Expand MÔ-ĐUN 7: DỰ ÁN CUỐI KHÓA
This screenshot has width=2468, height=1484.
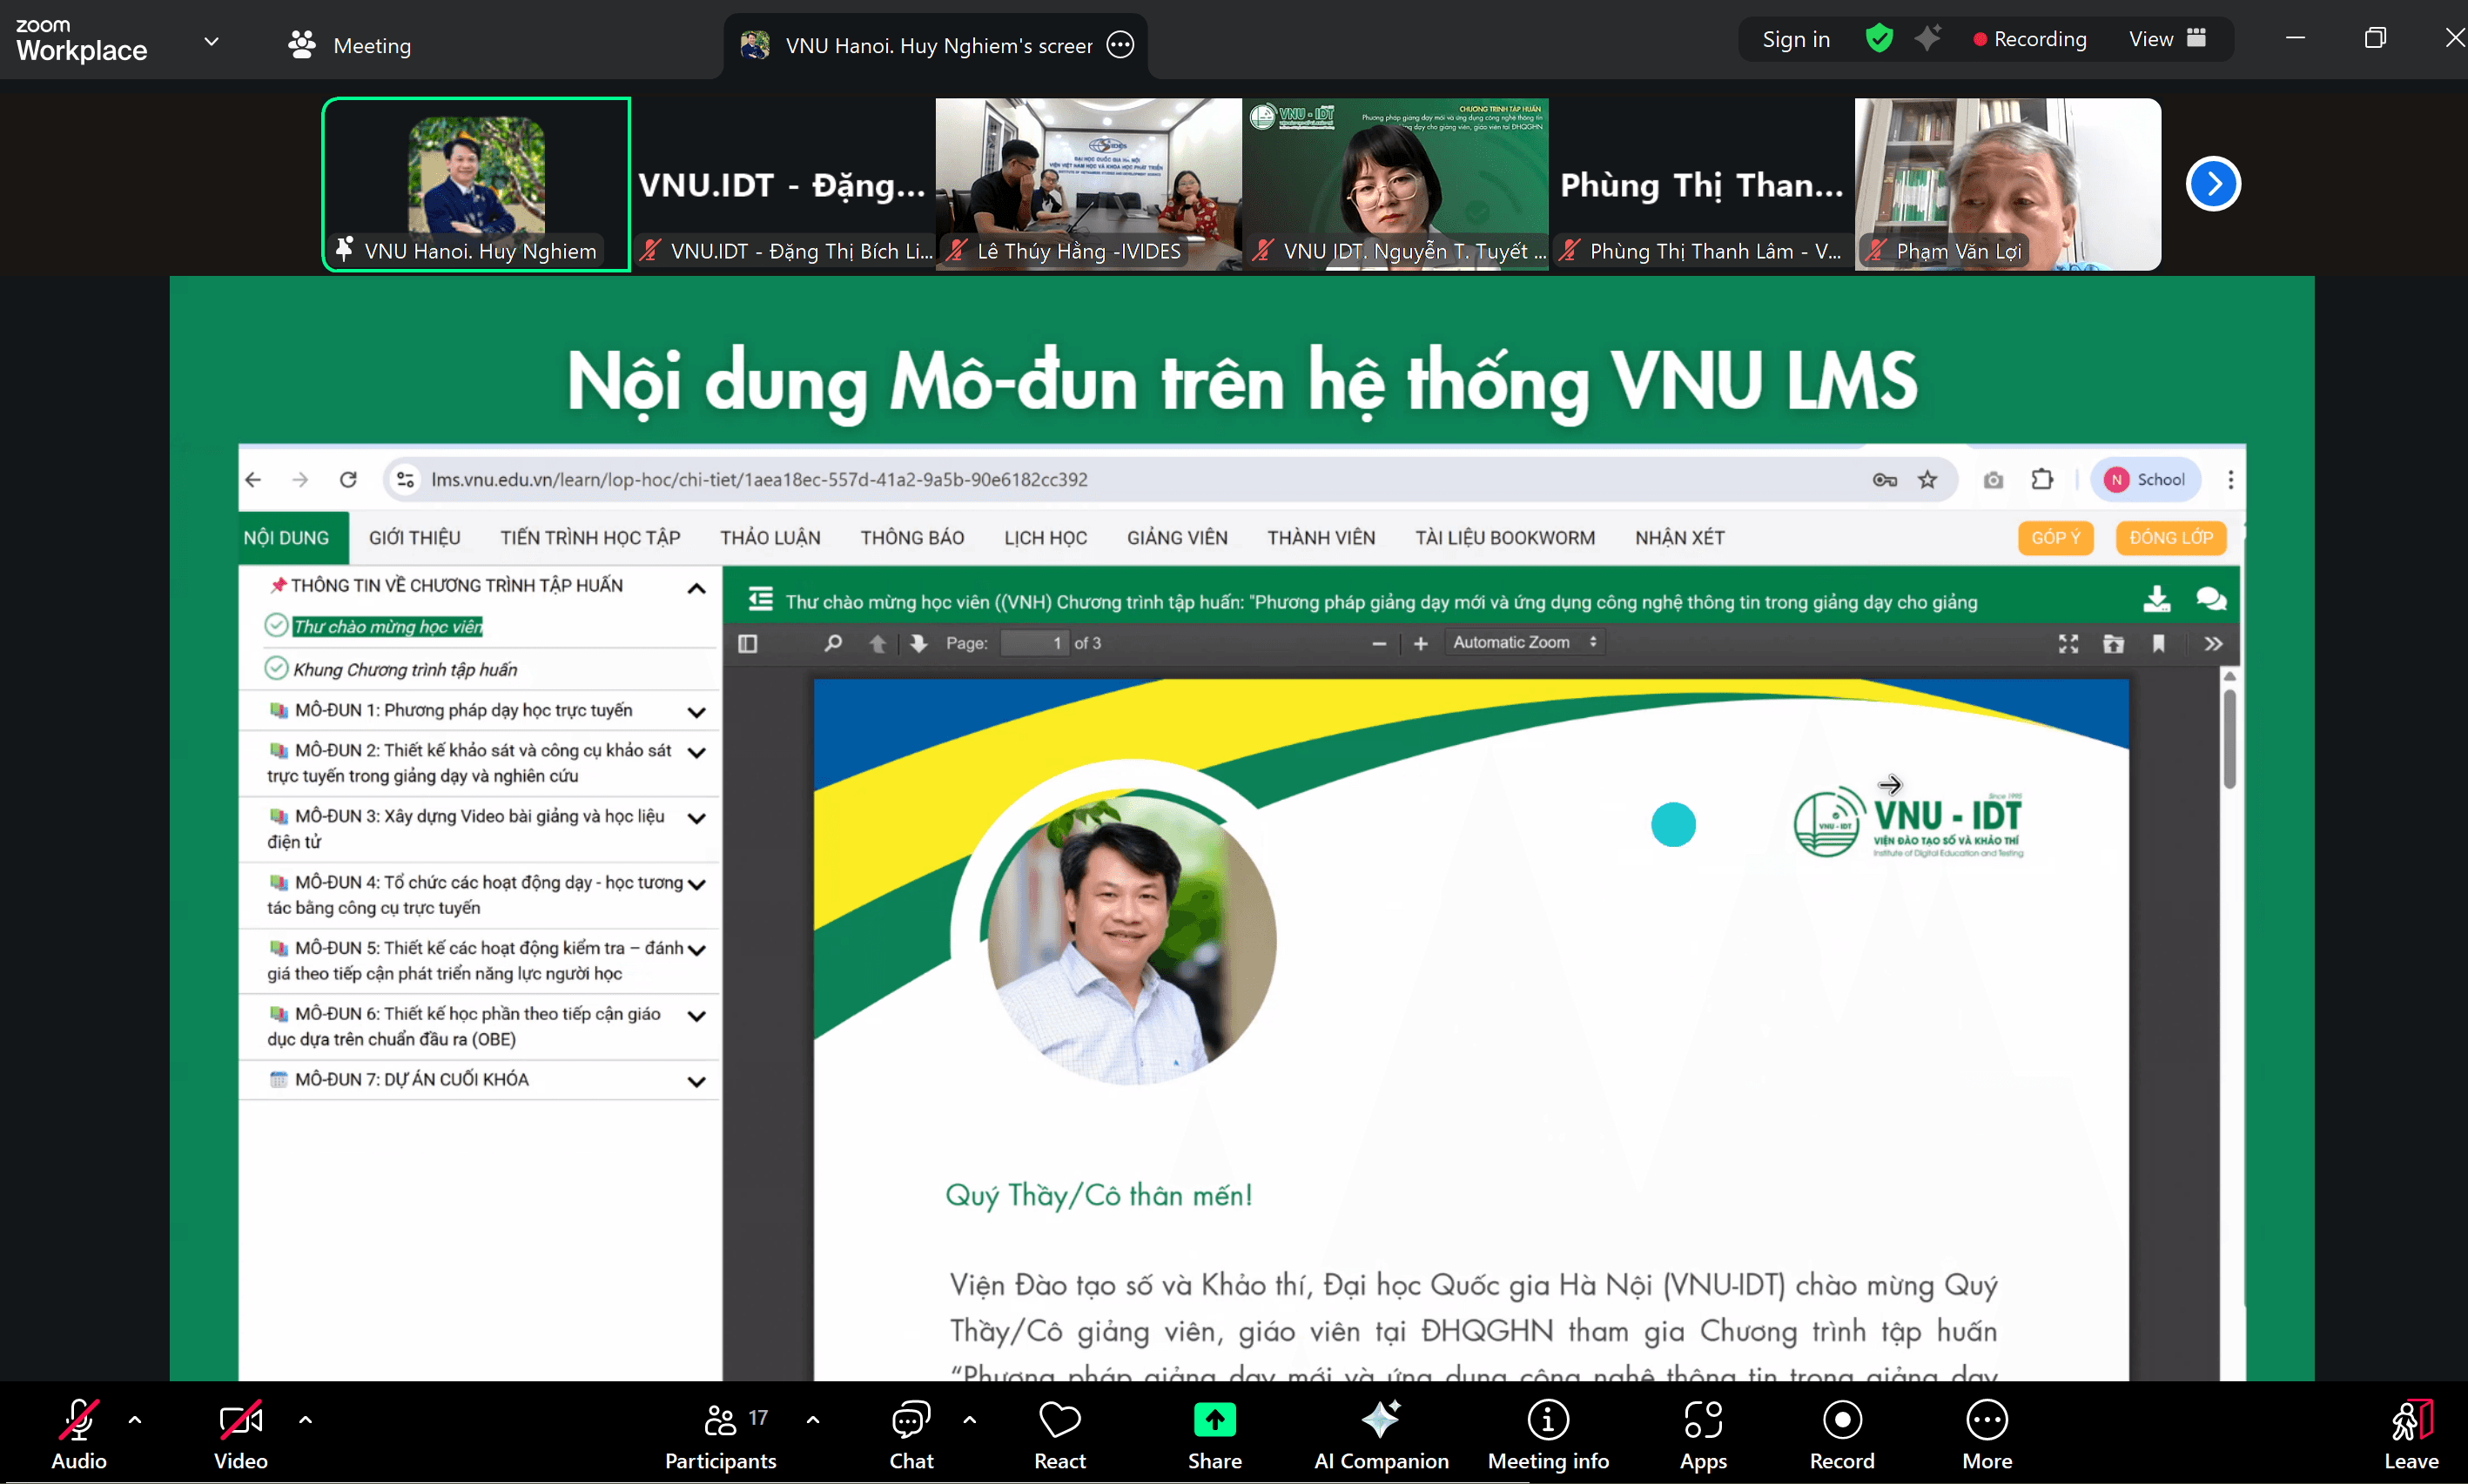click(696, 1081)
